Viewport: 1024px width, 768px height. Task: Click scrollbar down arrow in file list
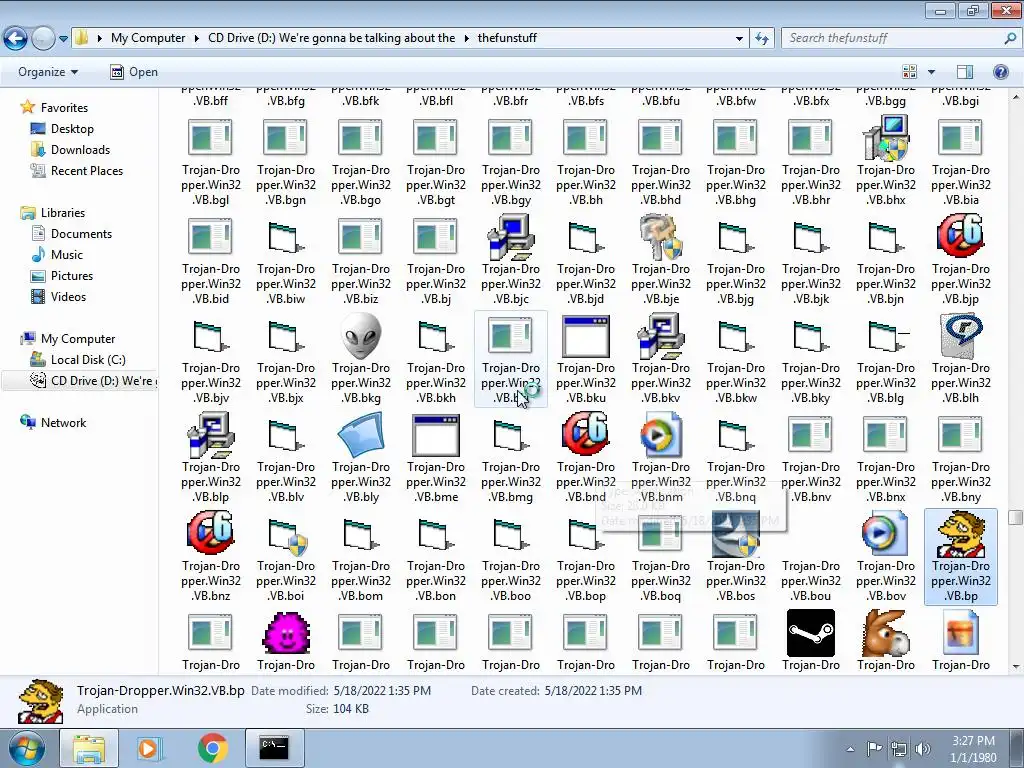pos(1015,667)
